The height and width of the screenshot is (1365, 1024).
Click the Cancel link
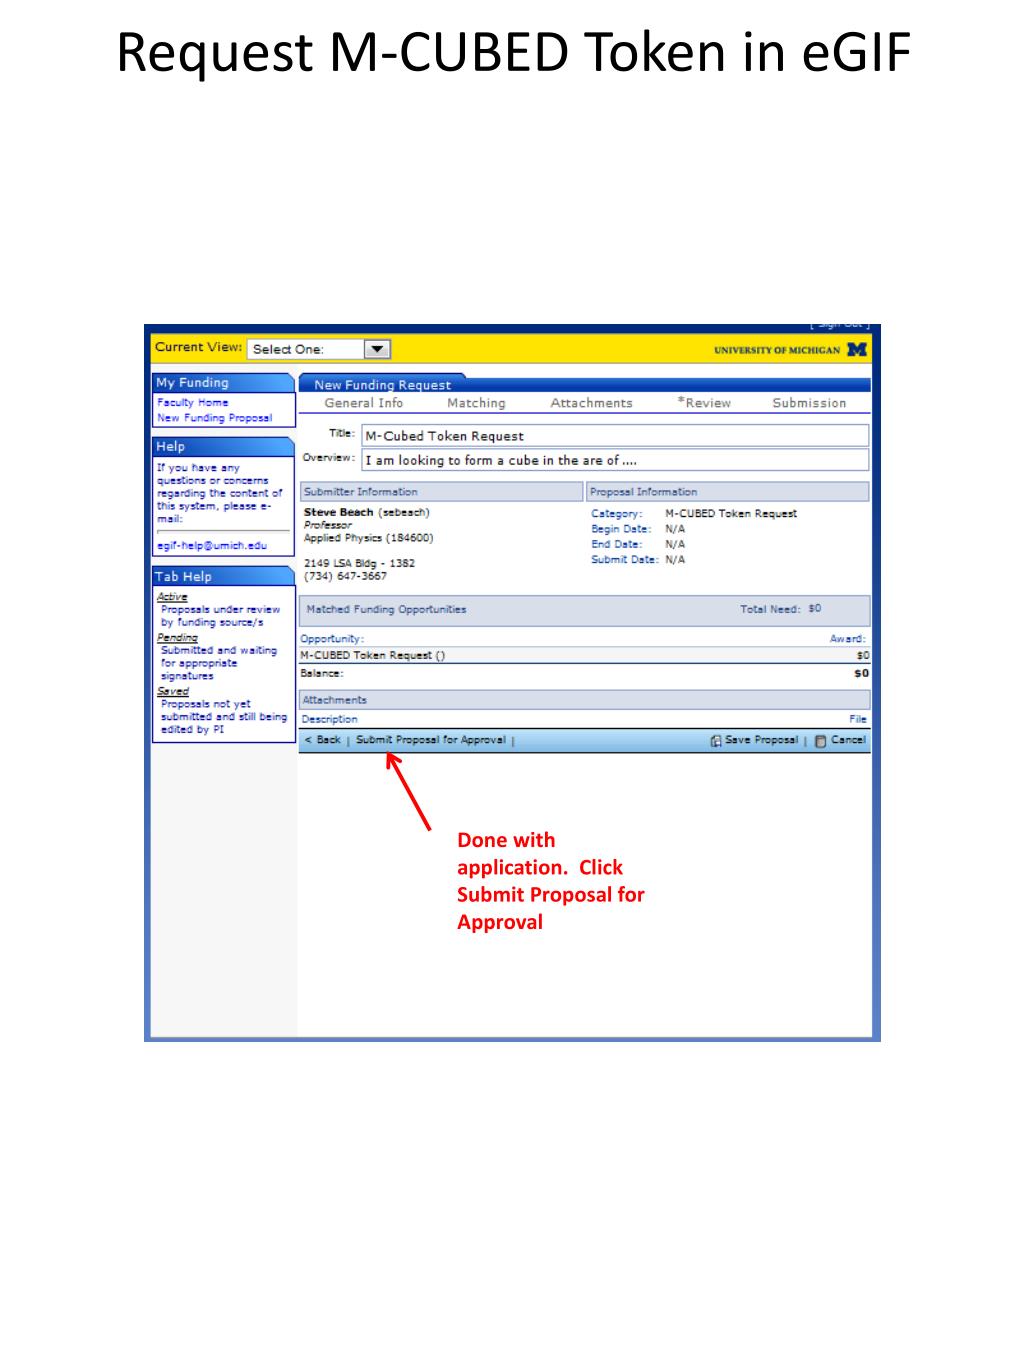[x=848, y=740]
